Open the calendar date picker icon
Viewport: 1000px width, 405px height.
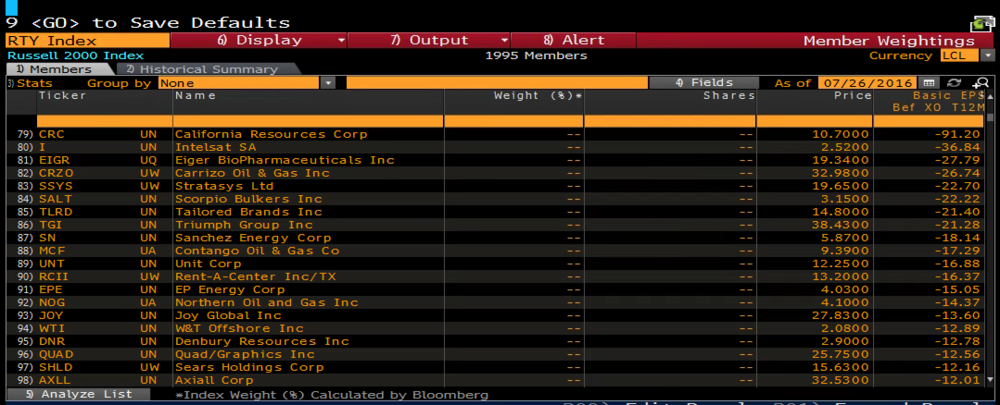[929, 83]
